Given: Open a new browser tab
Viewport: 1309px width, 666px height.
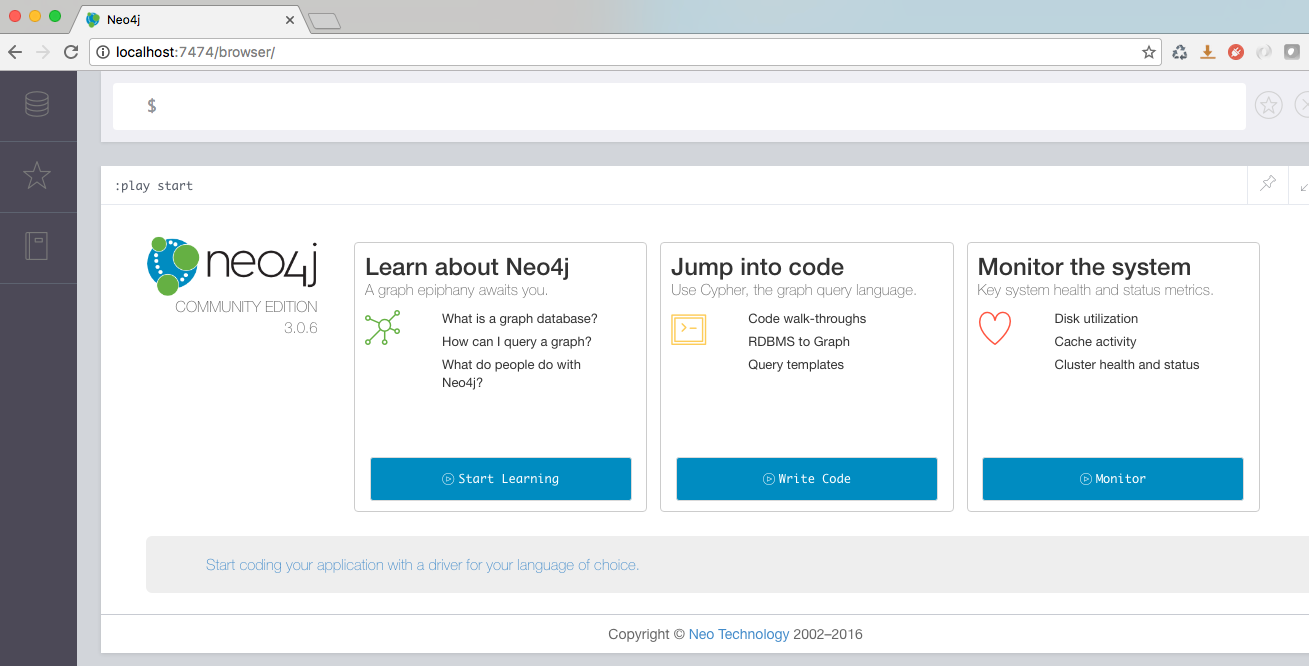Looking at the screenshot, I should (x=324, y=18).
